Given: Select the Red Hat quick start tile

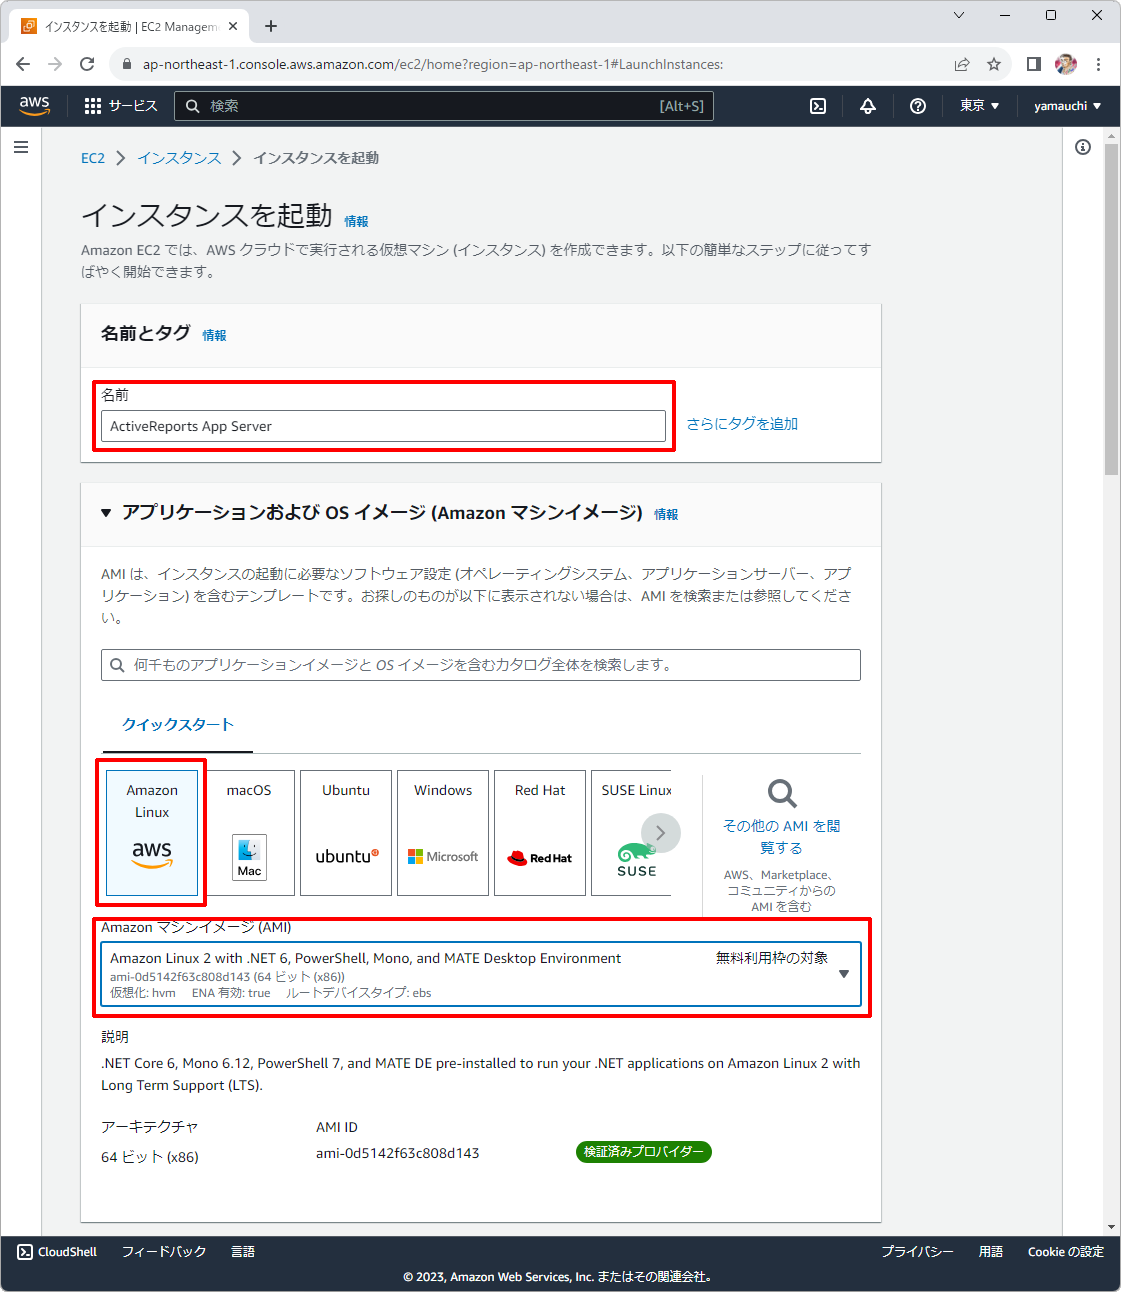Looking at the screenshot, I should [x=540, y=833].
